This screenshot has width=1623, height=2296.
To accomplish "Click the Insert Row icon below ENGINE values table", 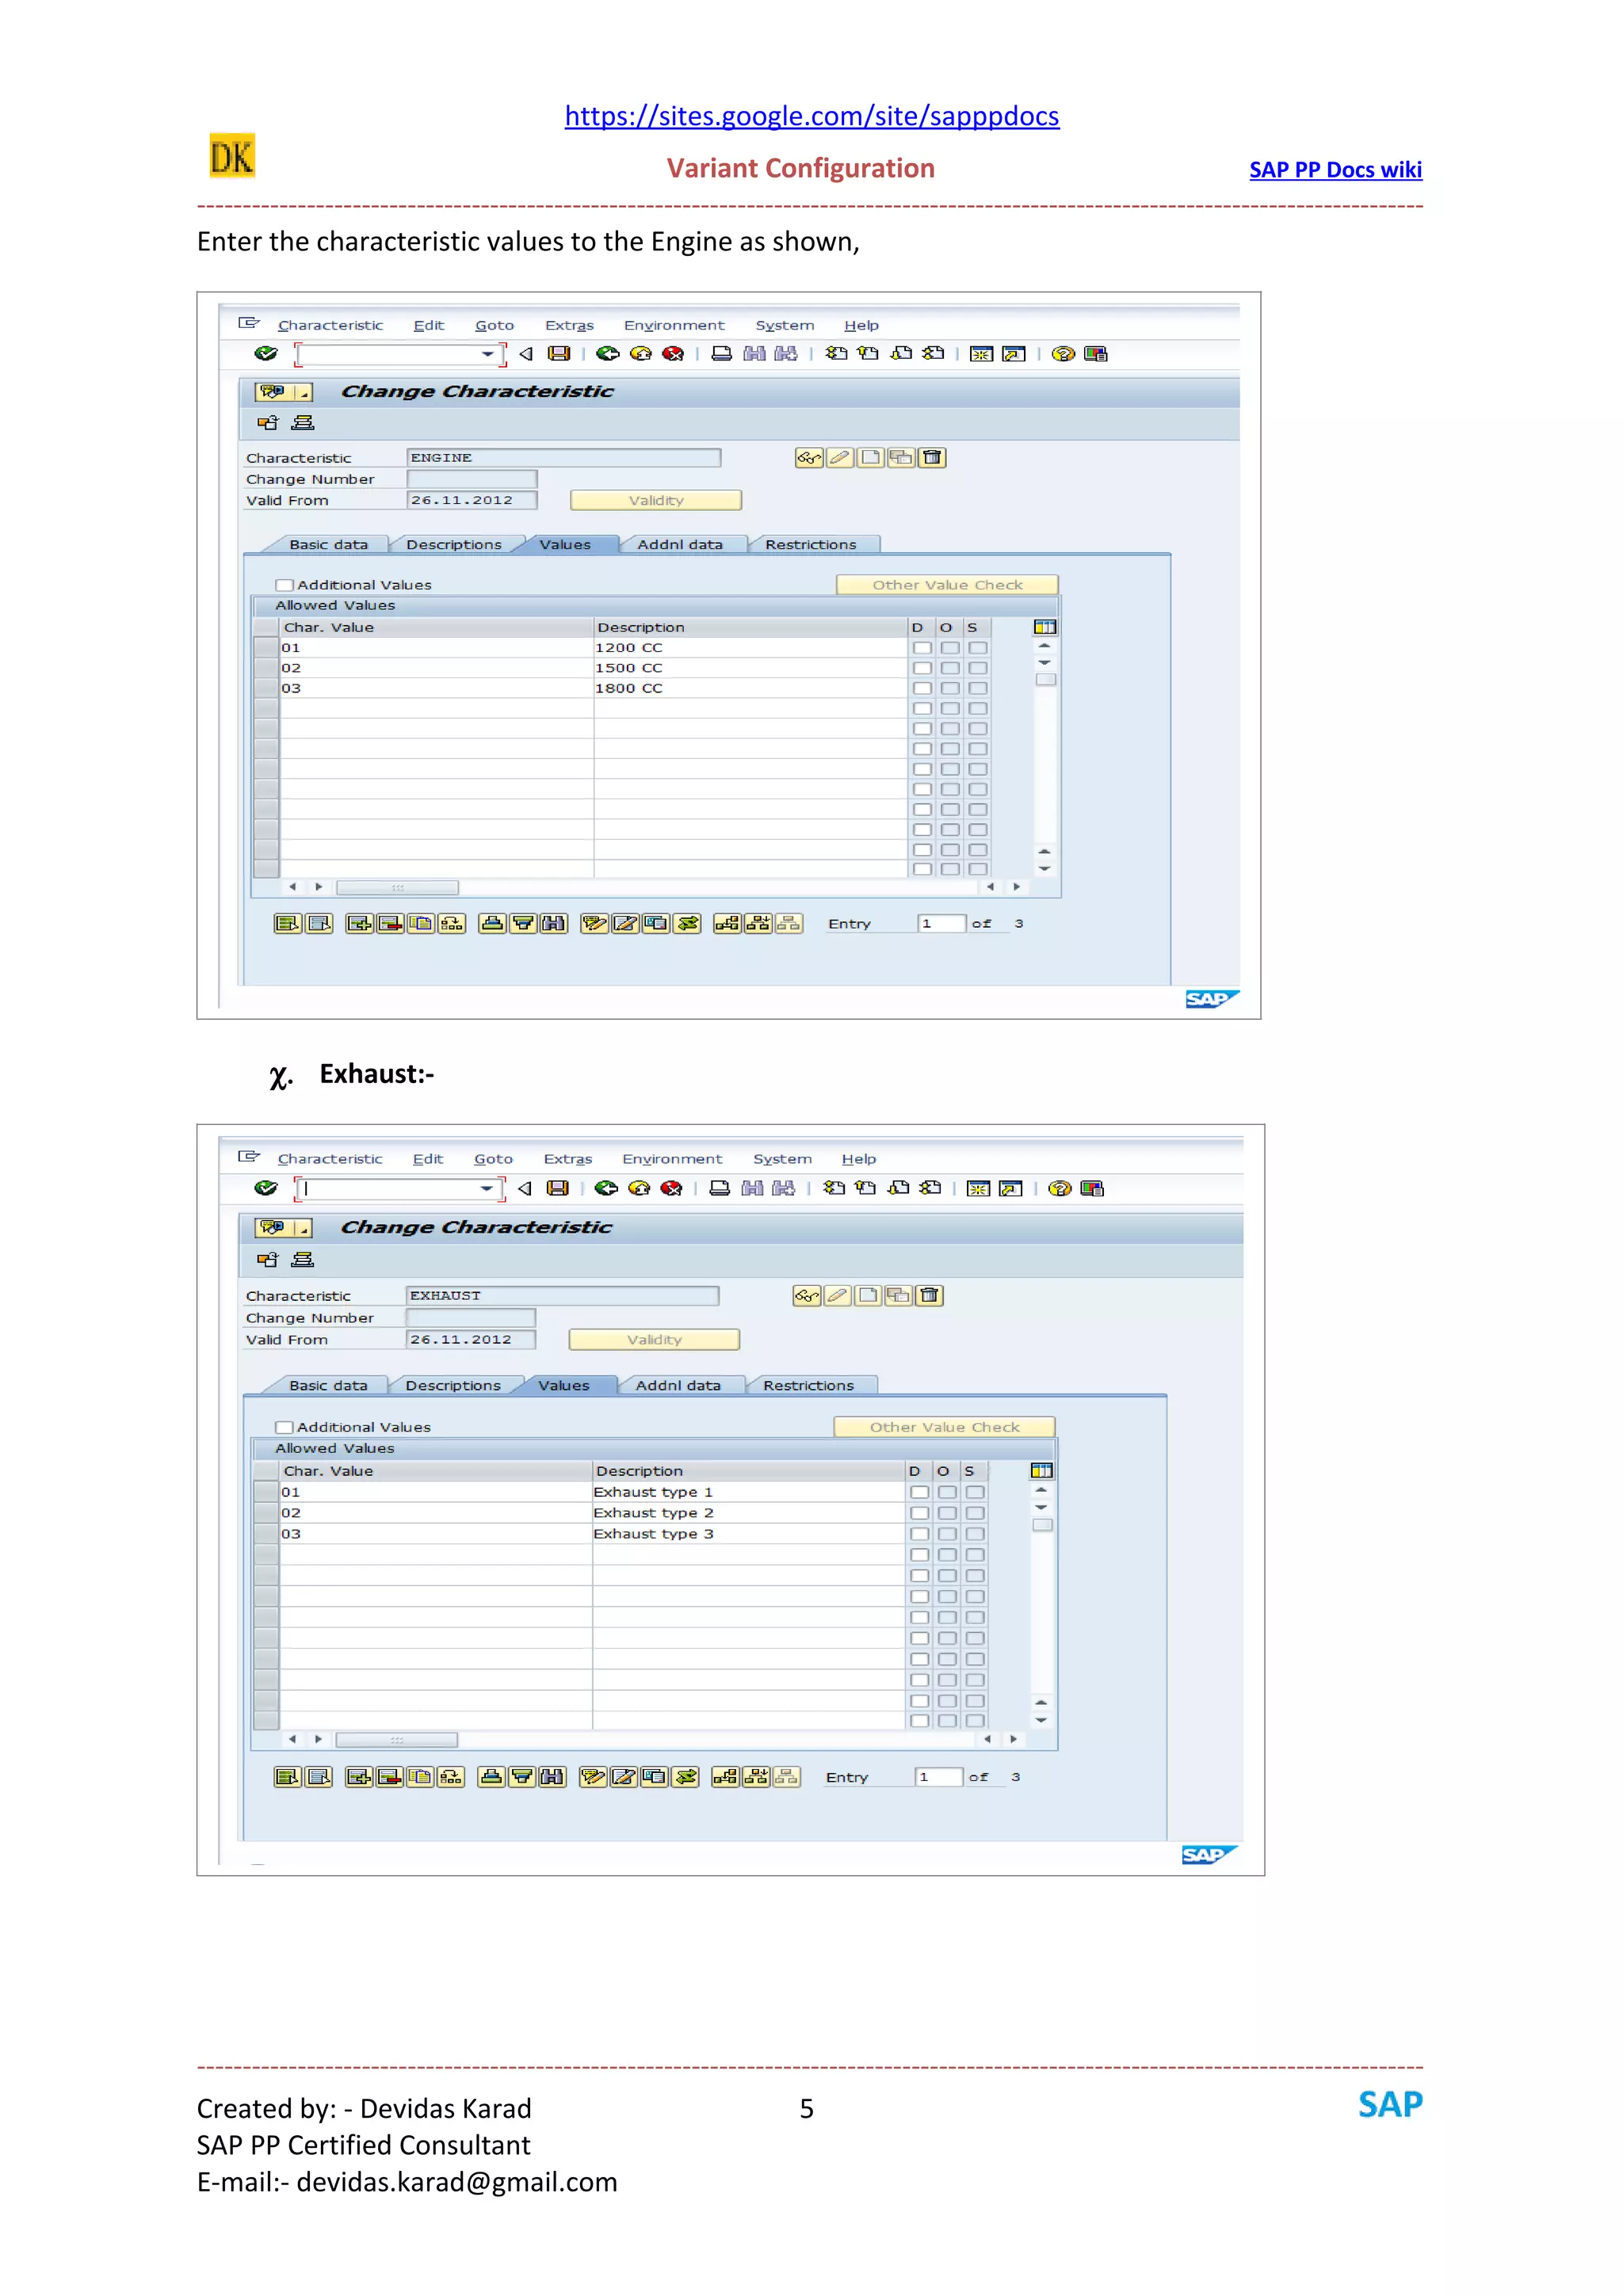I will [x=358, y=924].
